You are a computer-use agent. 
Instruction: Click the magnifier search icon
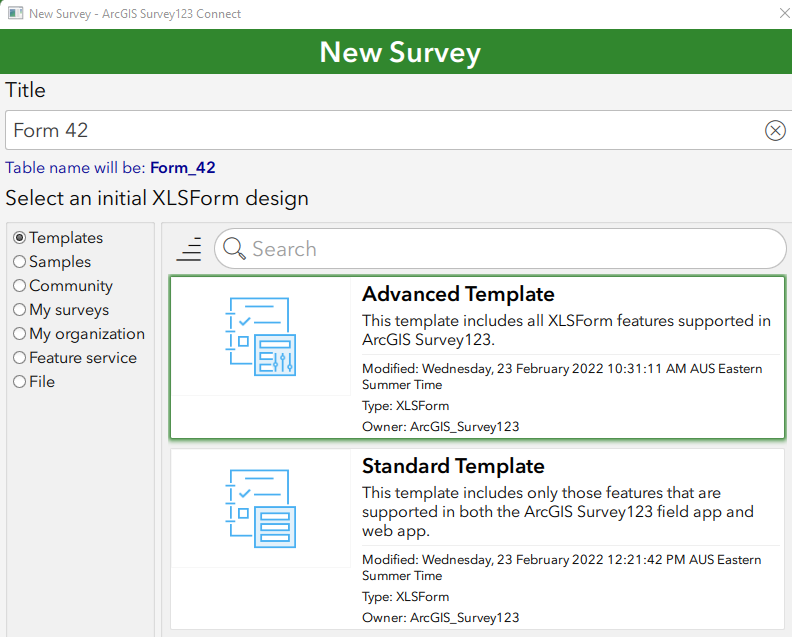pyautogui.click(x=235, y=249)
